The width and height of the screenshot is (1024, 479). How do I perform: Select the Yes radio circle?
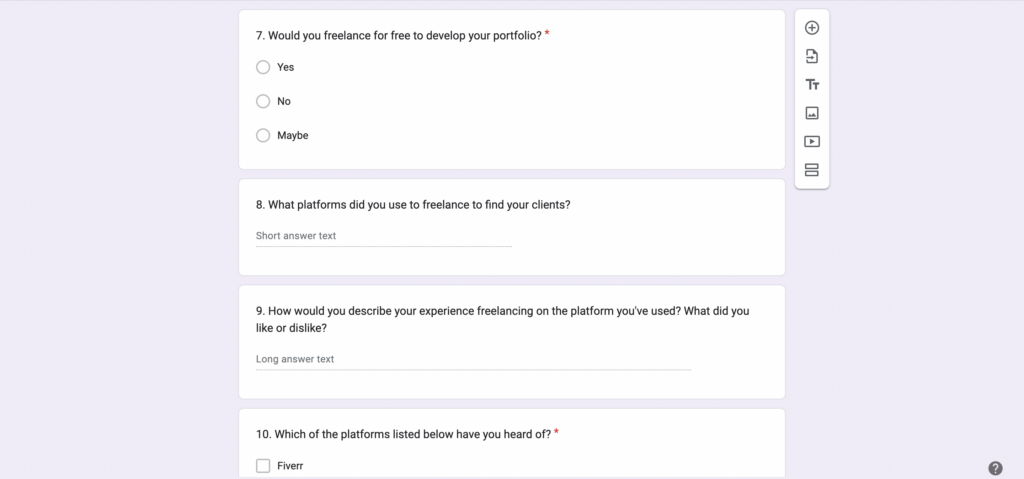pyautogui.click(x=263, y=67)
